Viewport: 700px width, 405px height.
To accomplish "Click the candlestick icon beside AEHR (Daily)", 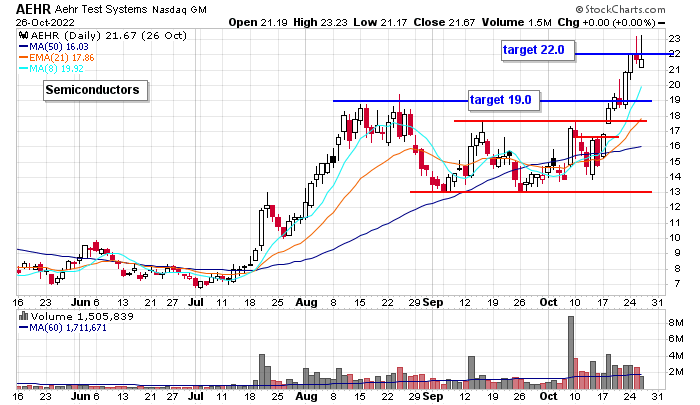I will (x=24, y=35).
